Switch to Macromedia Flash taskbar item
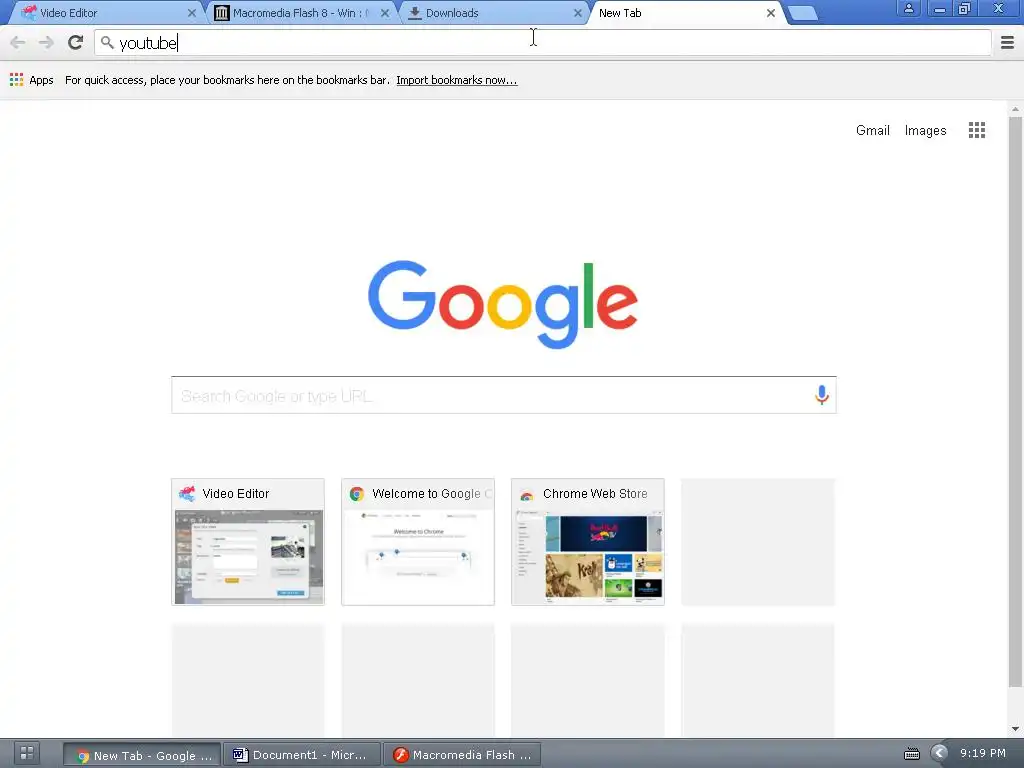The height and width of the screenshot is (768, 1024). [x=462, y=755]
